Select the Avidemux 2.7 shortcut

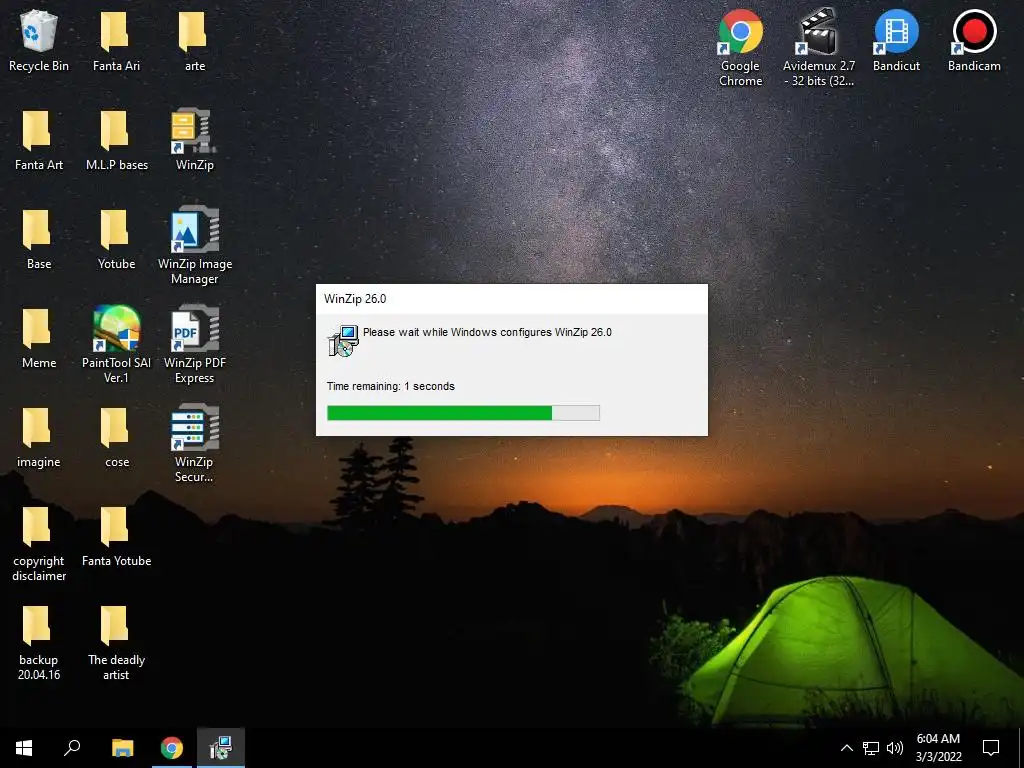(x=818, y=47)
